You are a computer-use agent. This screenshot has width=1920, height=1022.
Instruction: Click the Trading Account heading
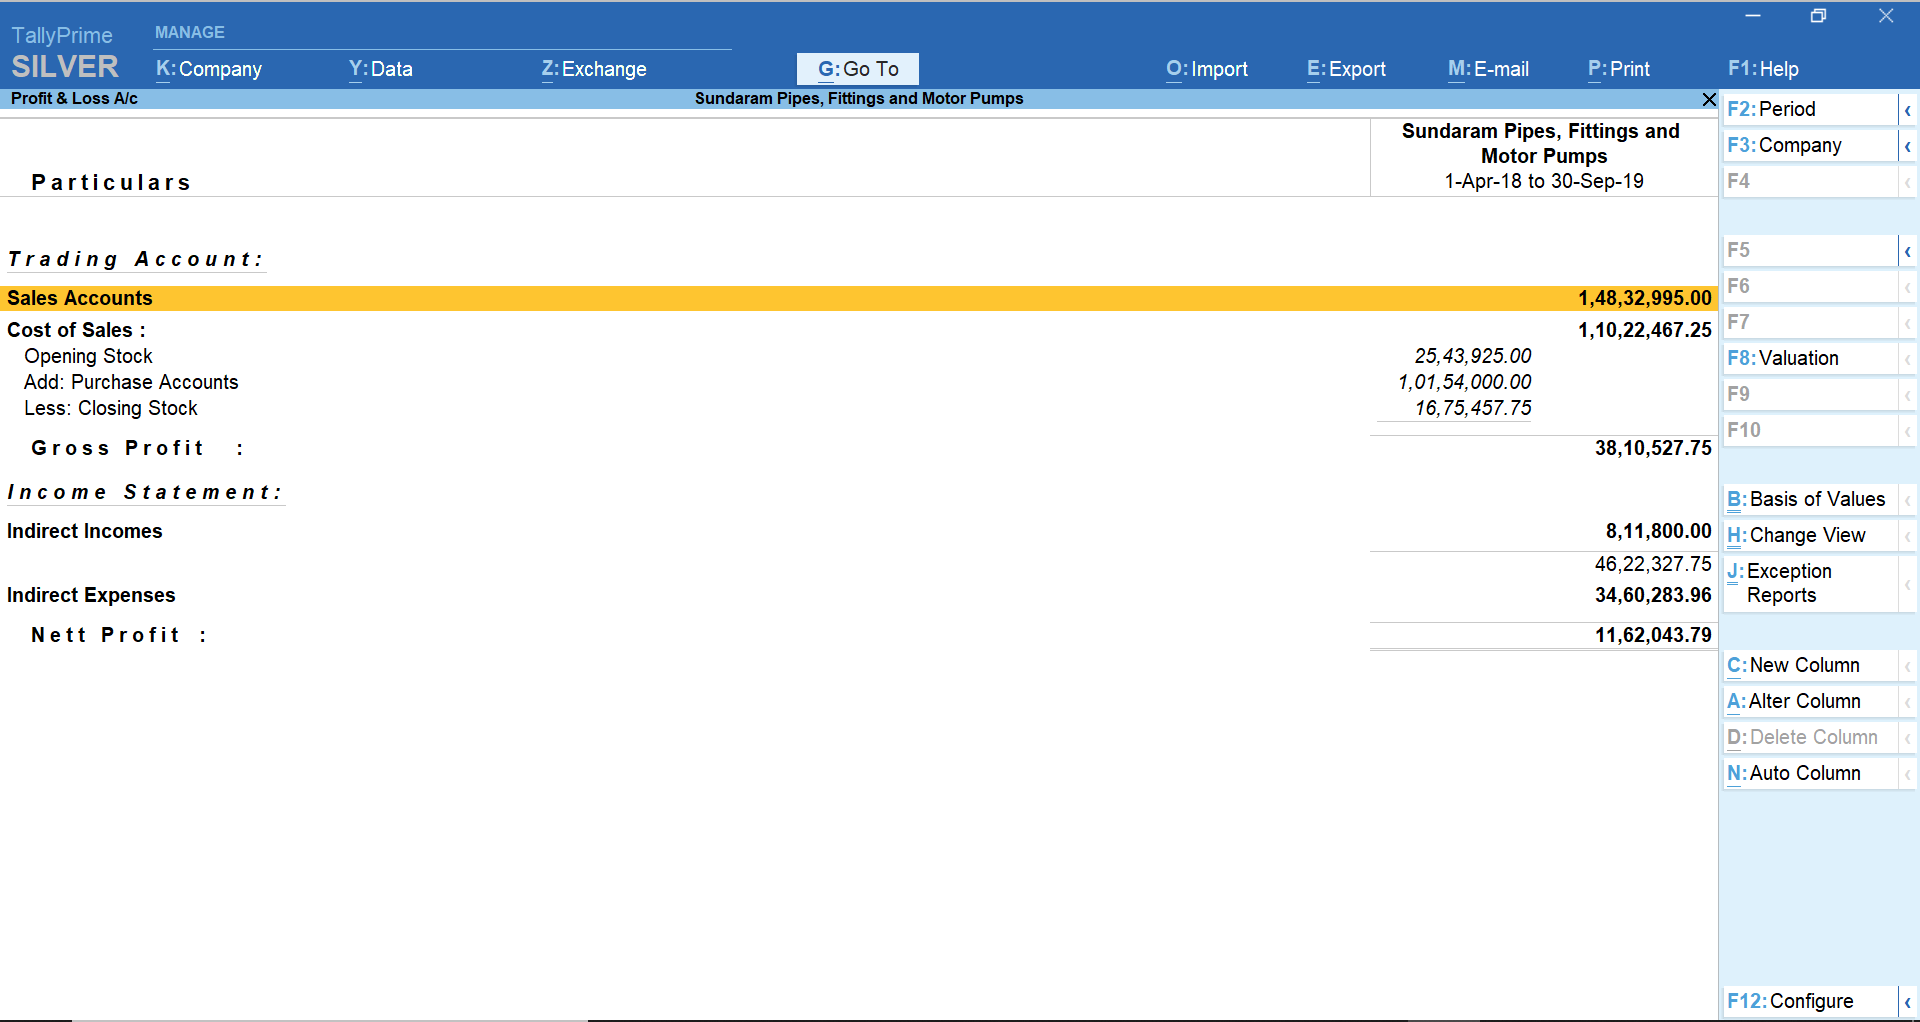coord(135,259)
